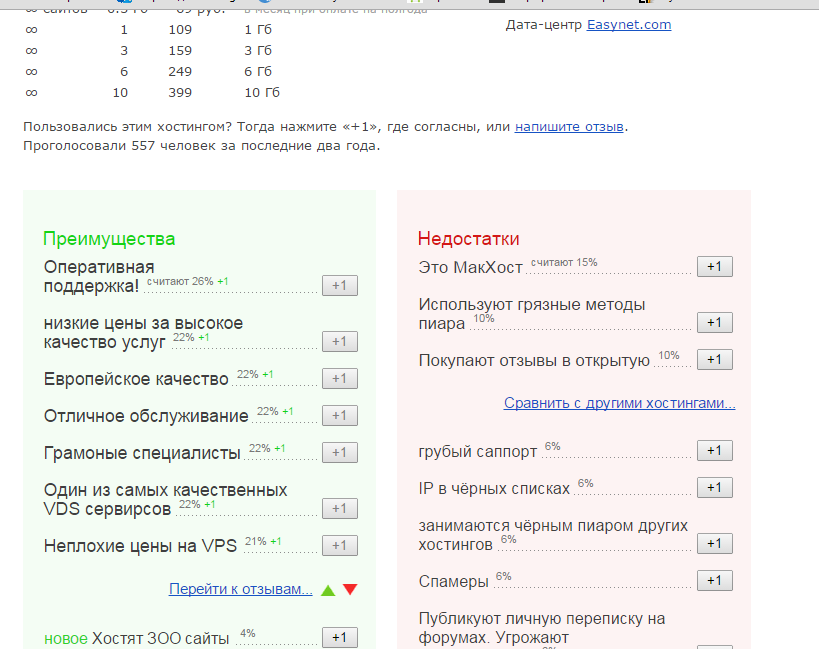Vote +1 for 'Грамоные специалисты'

coord(340,453)
